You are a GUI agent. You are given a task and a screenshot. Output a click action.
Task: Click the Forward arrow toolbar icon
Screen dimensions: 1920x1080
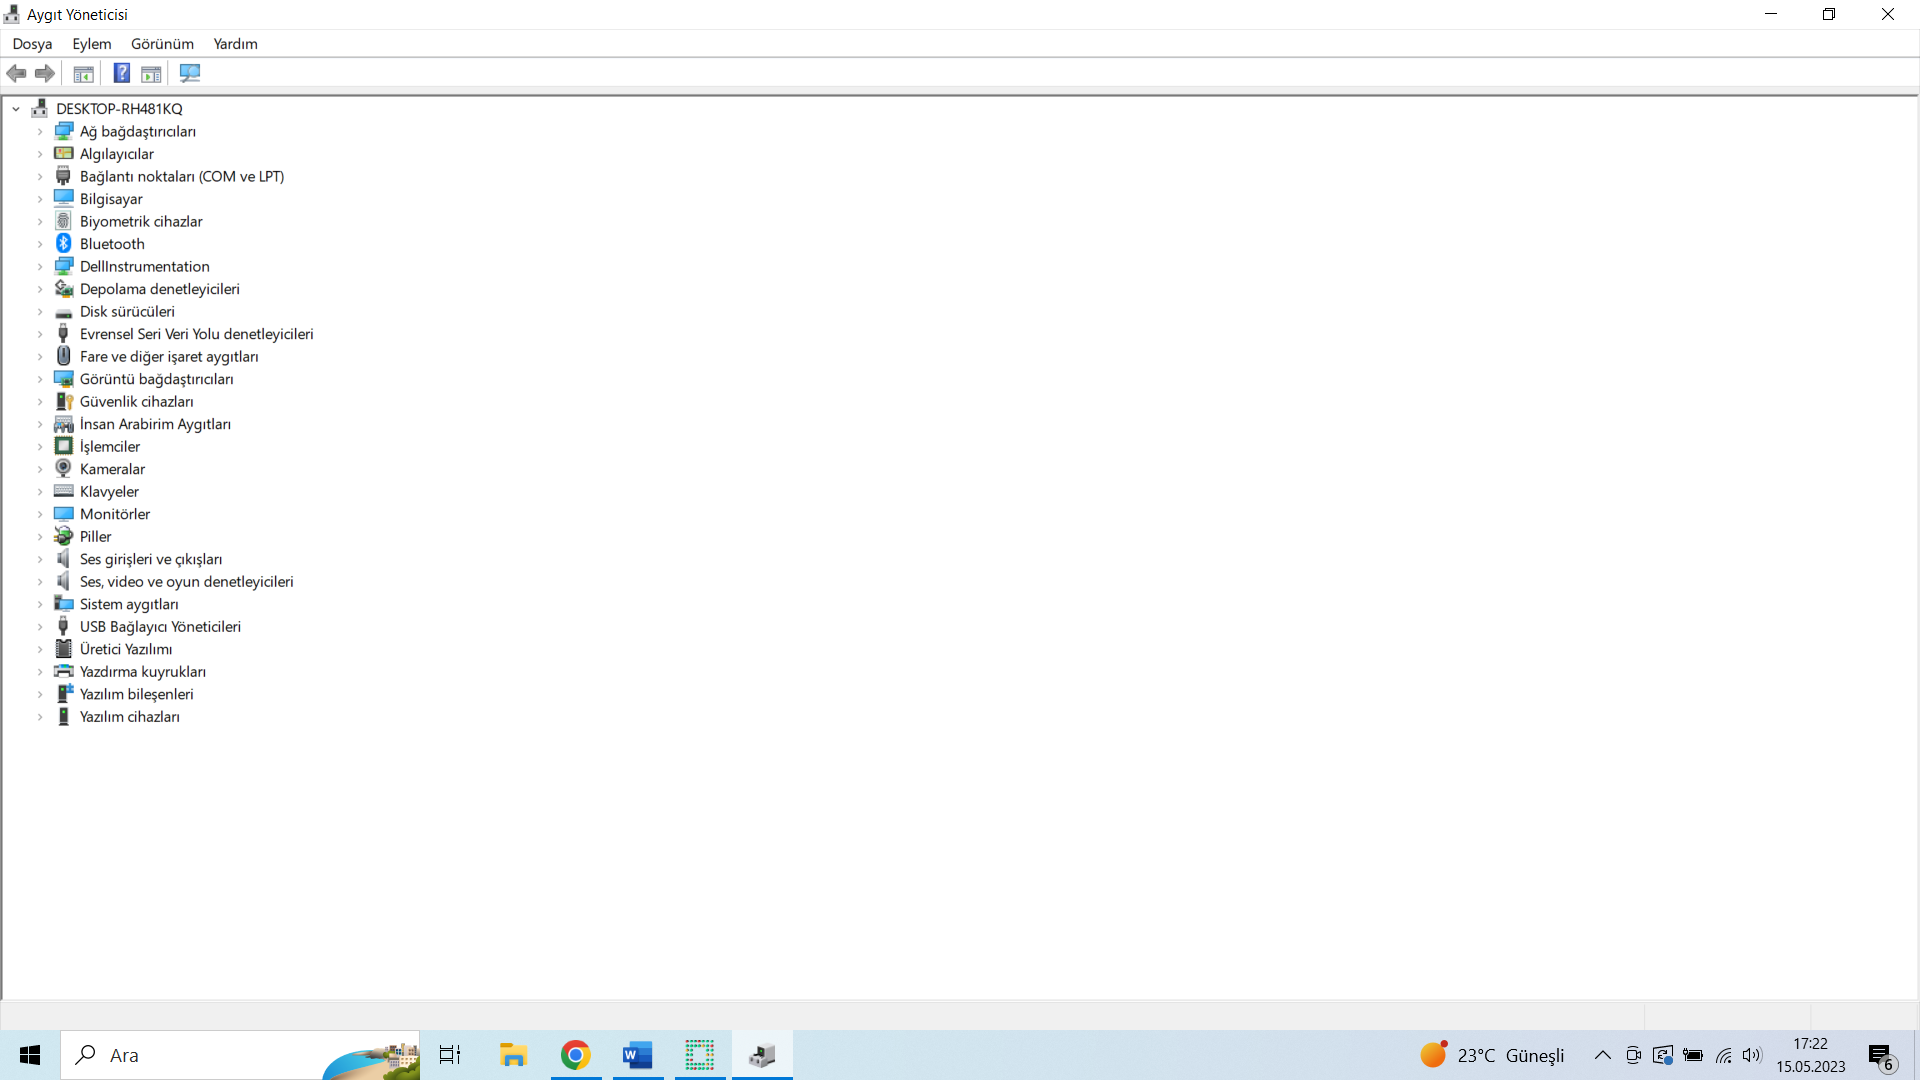pos(45,73)
